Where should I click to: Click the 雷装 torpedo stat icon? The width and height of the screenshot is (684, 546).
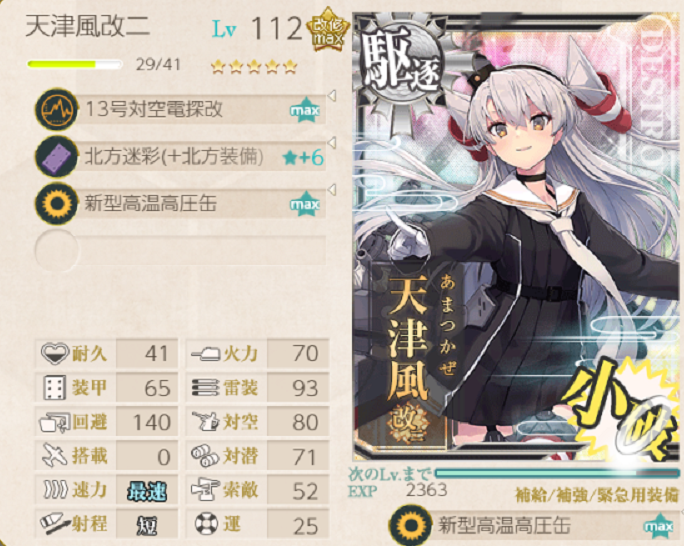pos(205,387)
